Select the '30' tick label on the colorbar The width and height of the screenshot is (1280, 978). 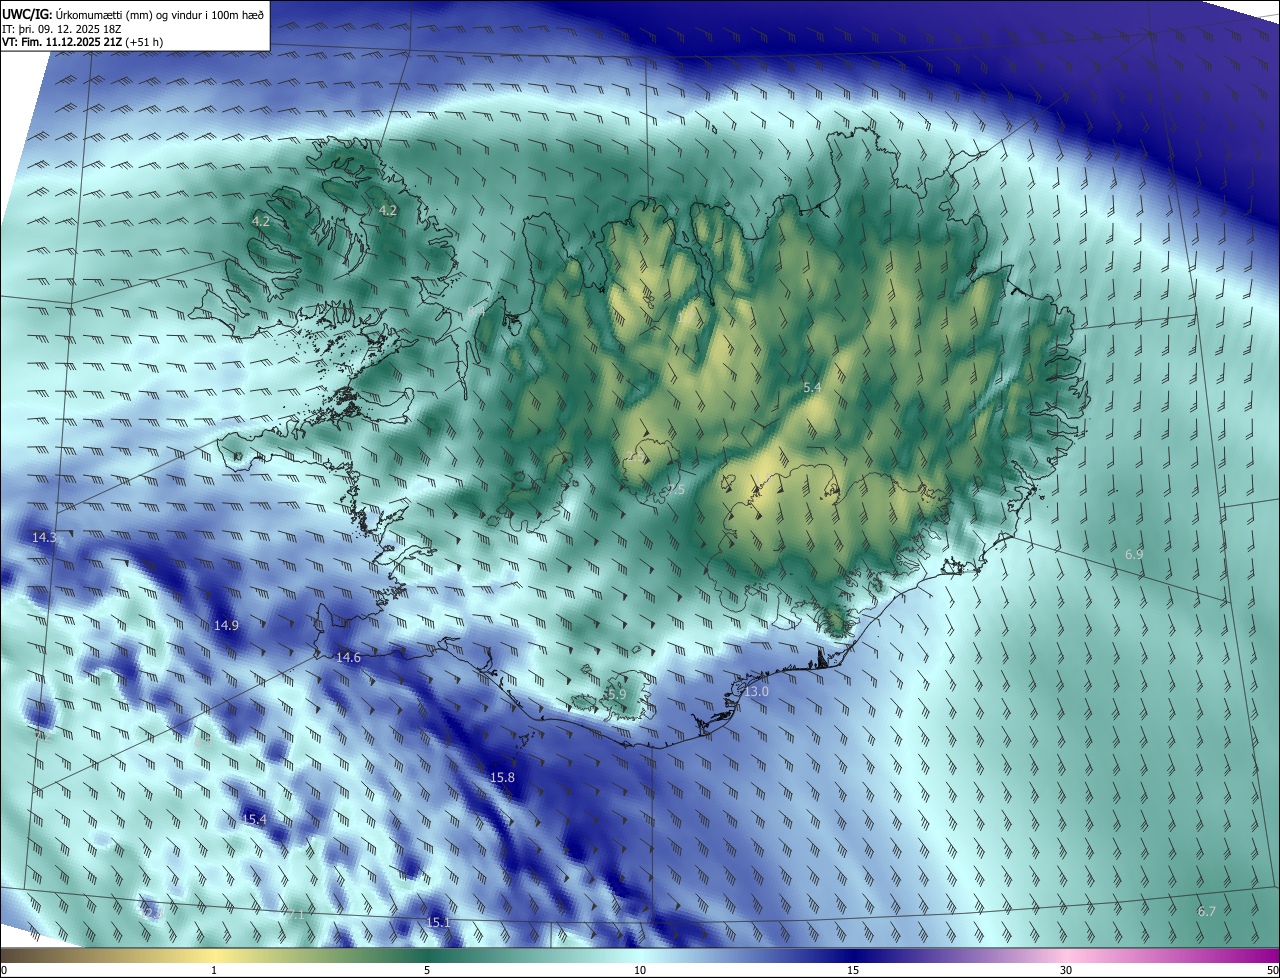tap(1066, 970)
